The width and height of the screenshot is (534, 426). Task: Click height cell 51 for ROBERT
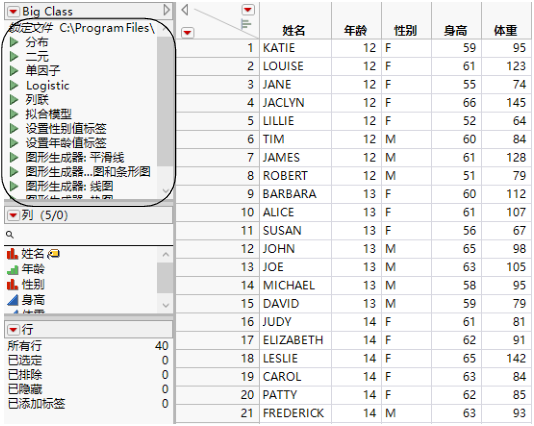coord(456,176)
